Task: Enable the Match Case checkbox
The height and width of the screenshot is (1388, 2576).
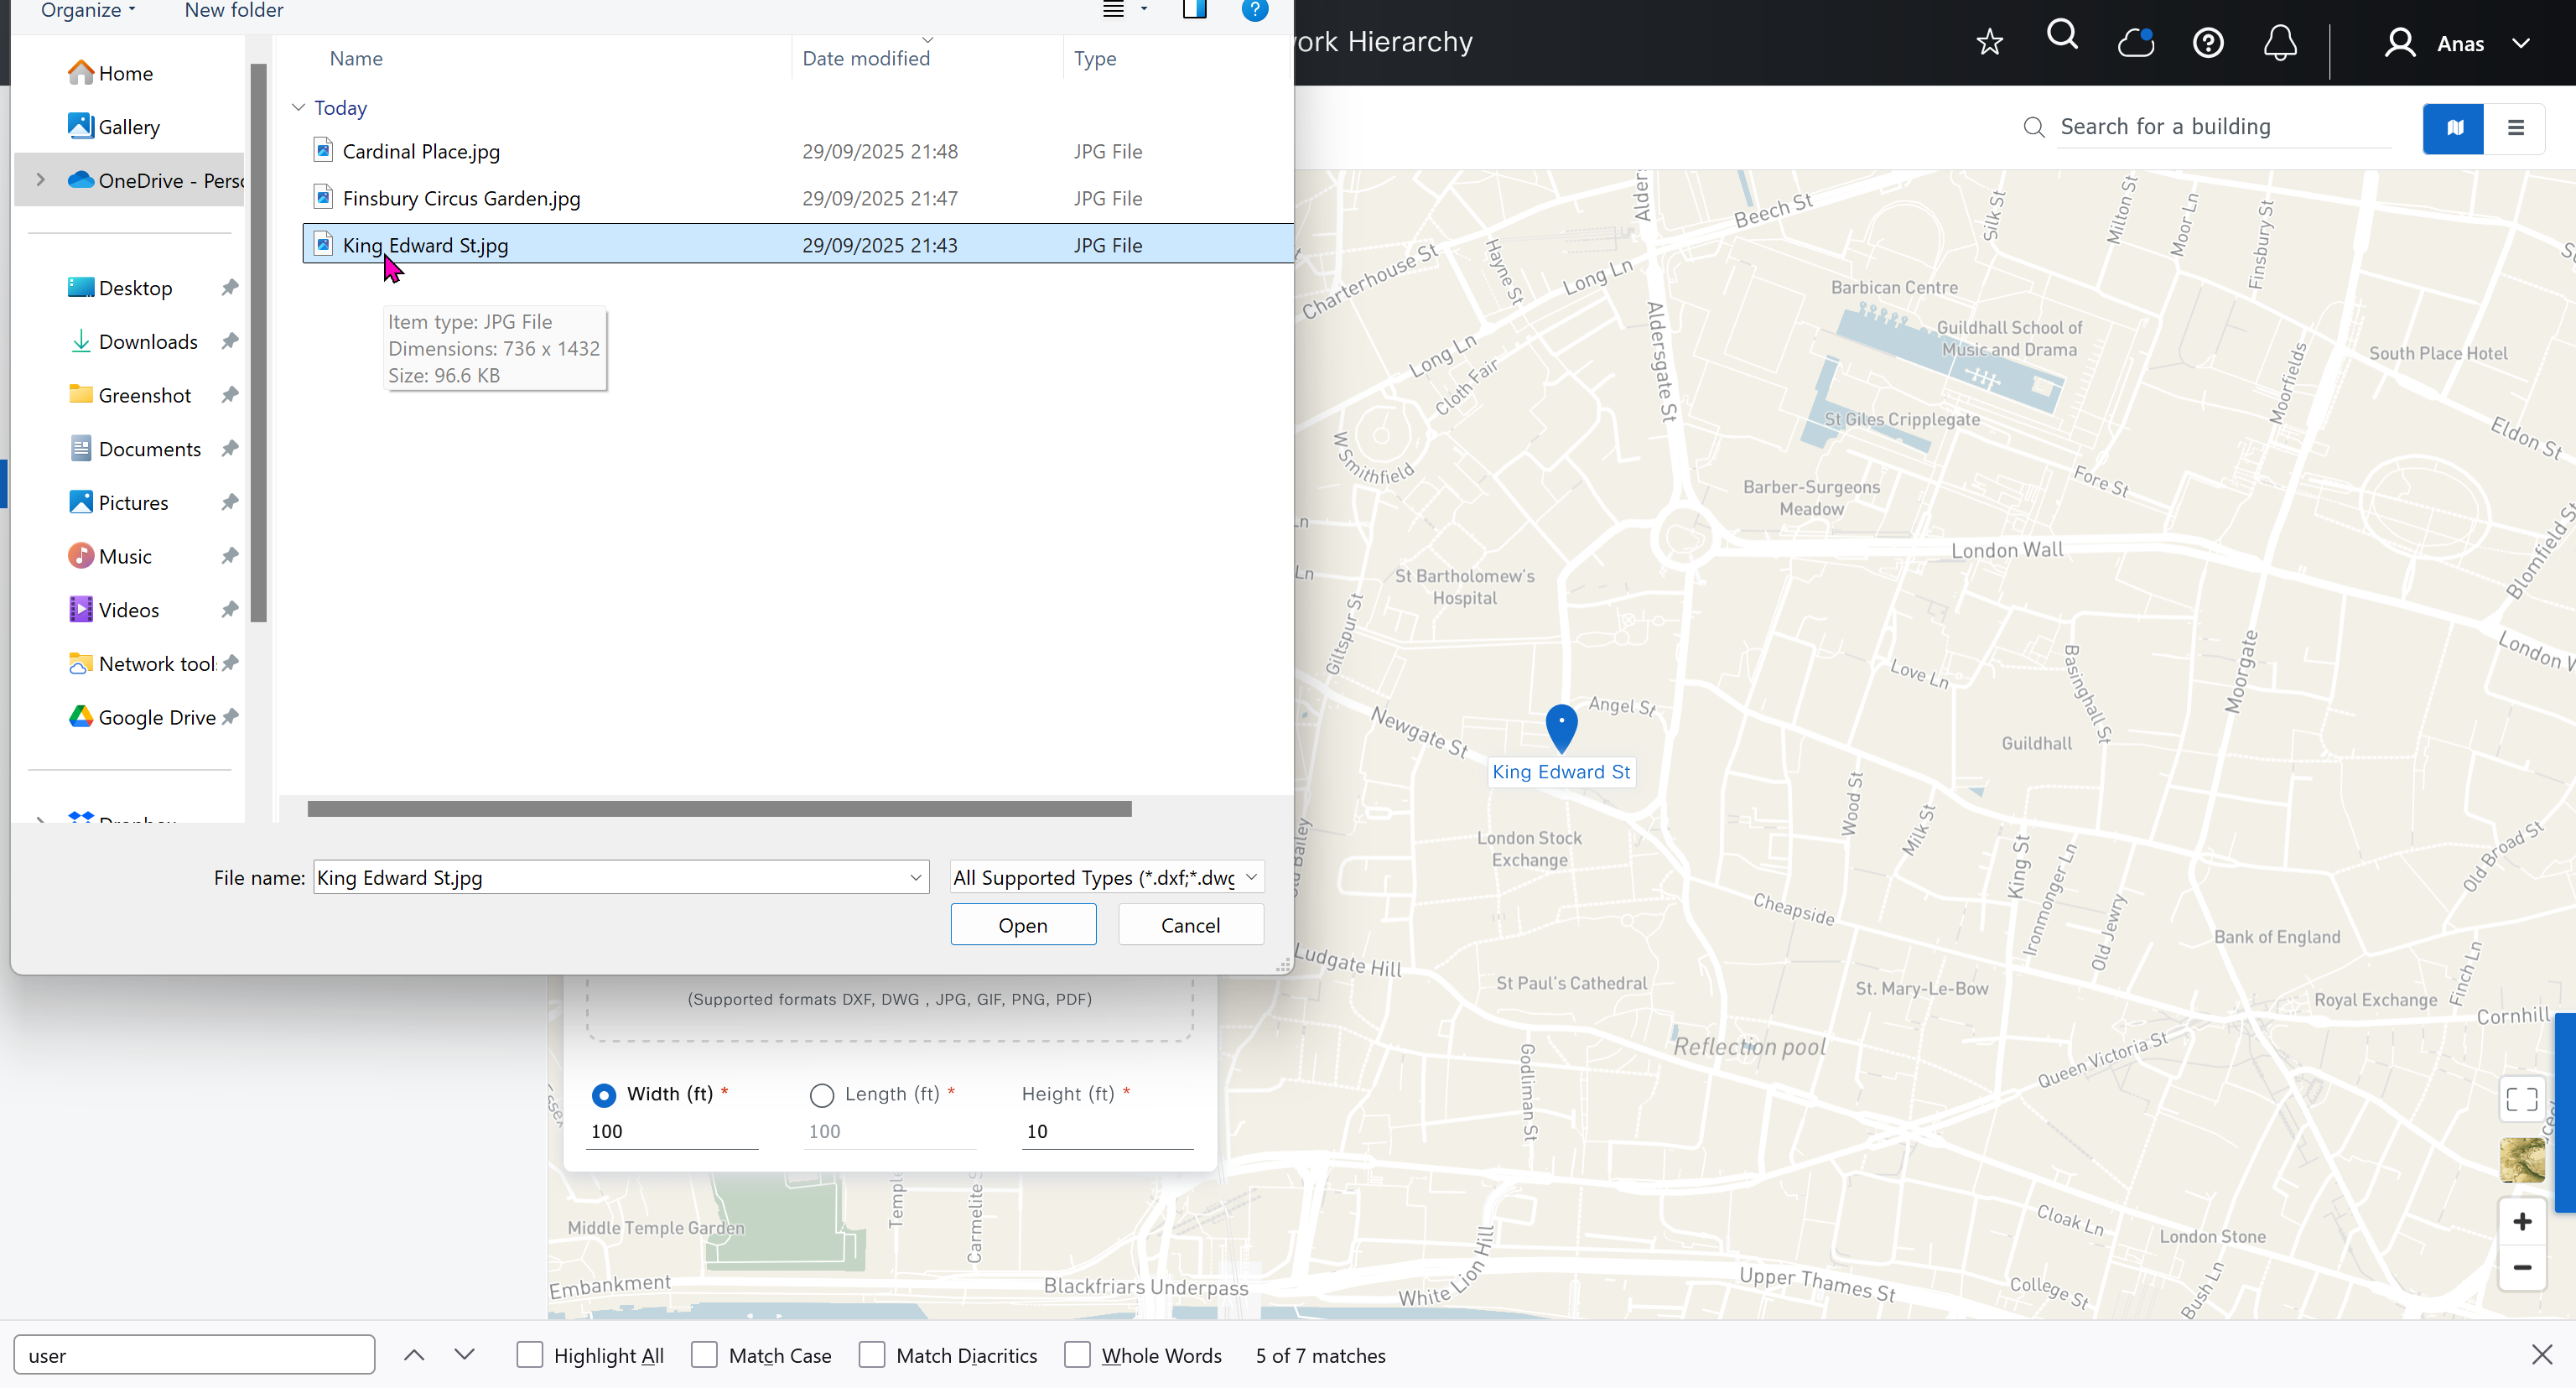Action: 704,1354
